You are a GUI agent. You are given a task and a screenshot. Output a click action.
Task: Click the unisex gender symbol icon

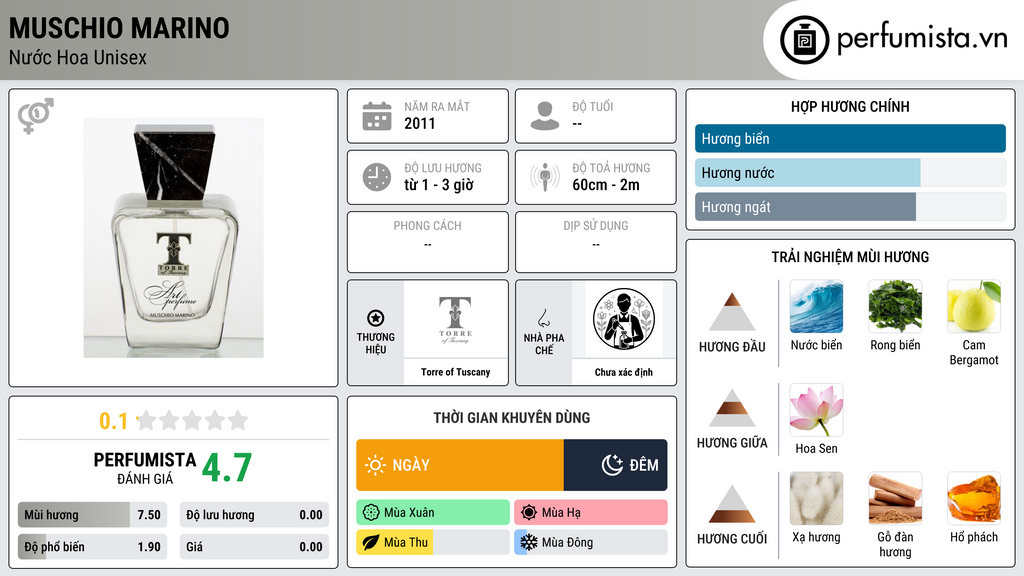pyautogui.click(x=36, y=116)
